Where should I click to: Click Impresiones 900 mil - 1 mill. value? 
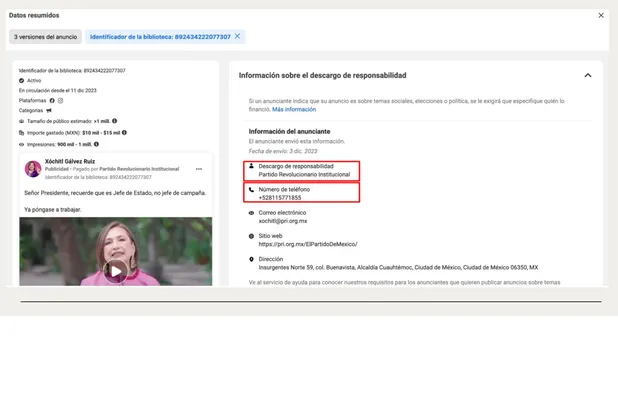(74, 145)
